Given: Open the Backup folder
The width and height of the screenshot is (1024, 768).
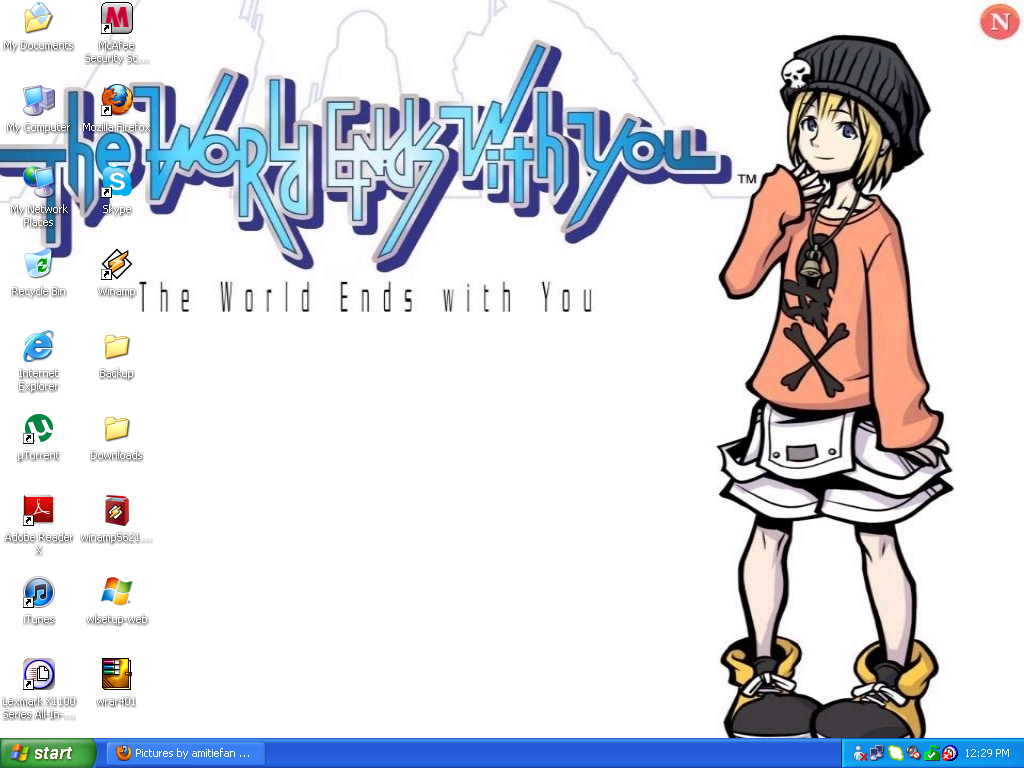Looking at the screenshot, I should 116,346.
